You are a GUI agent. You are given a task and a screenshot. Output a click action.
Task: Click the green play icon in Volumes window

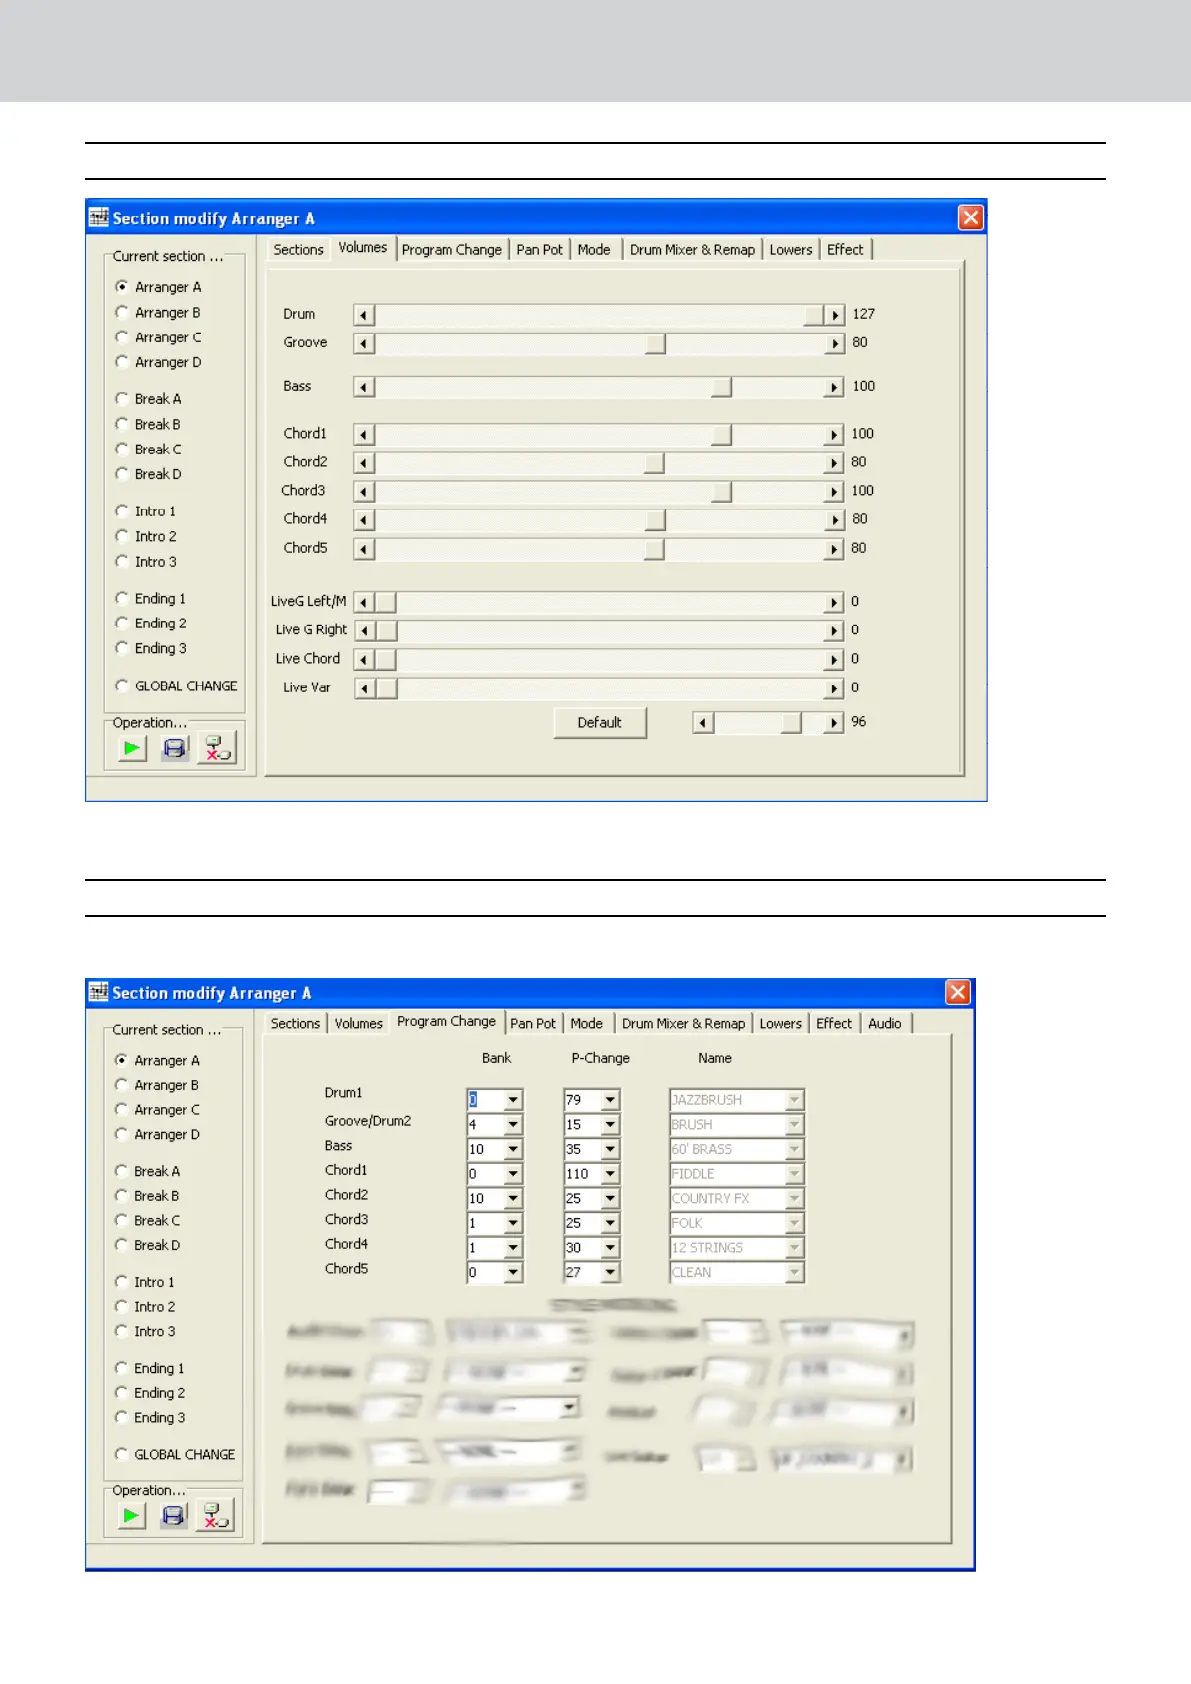point(132,748)
